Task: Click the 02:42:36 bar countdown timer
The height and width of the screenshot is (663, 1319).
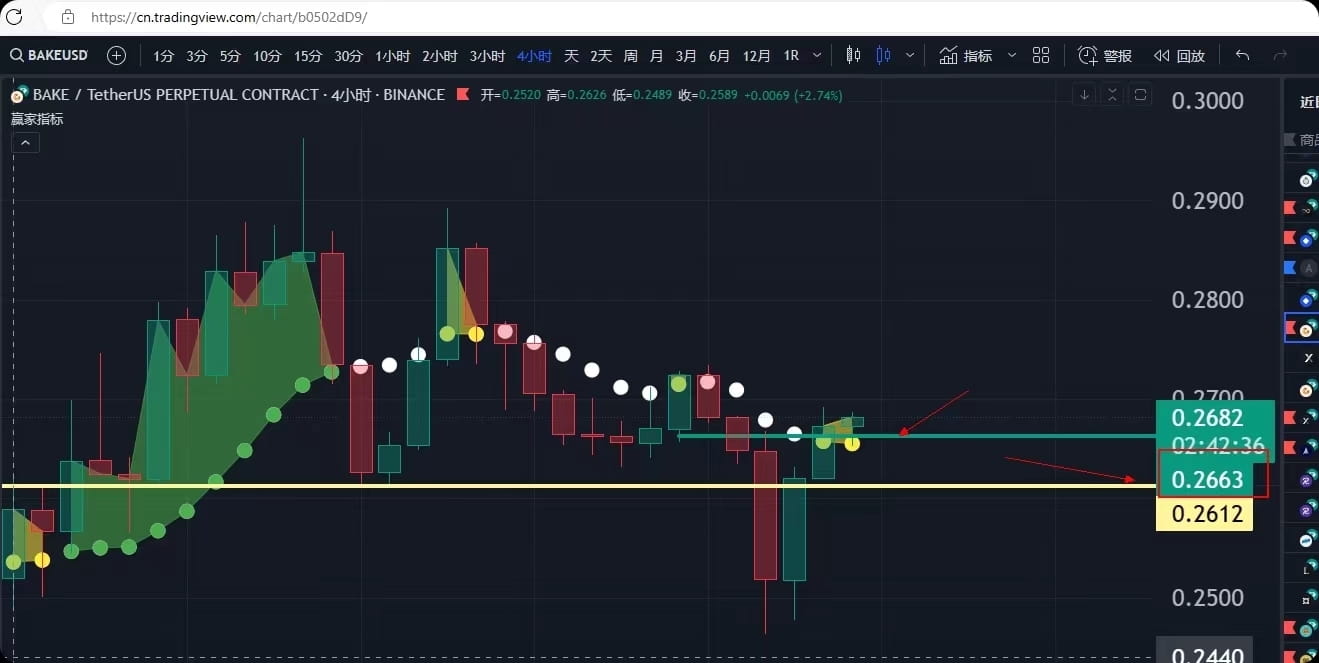Action: pos(1218,444)
